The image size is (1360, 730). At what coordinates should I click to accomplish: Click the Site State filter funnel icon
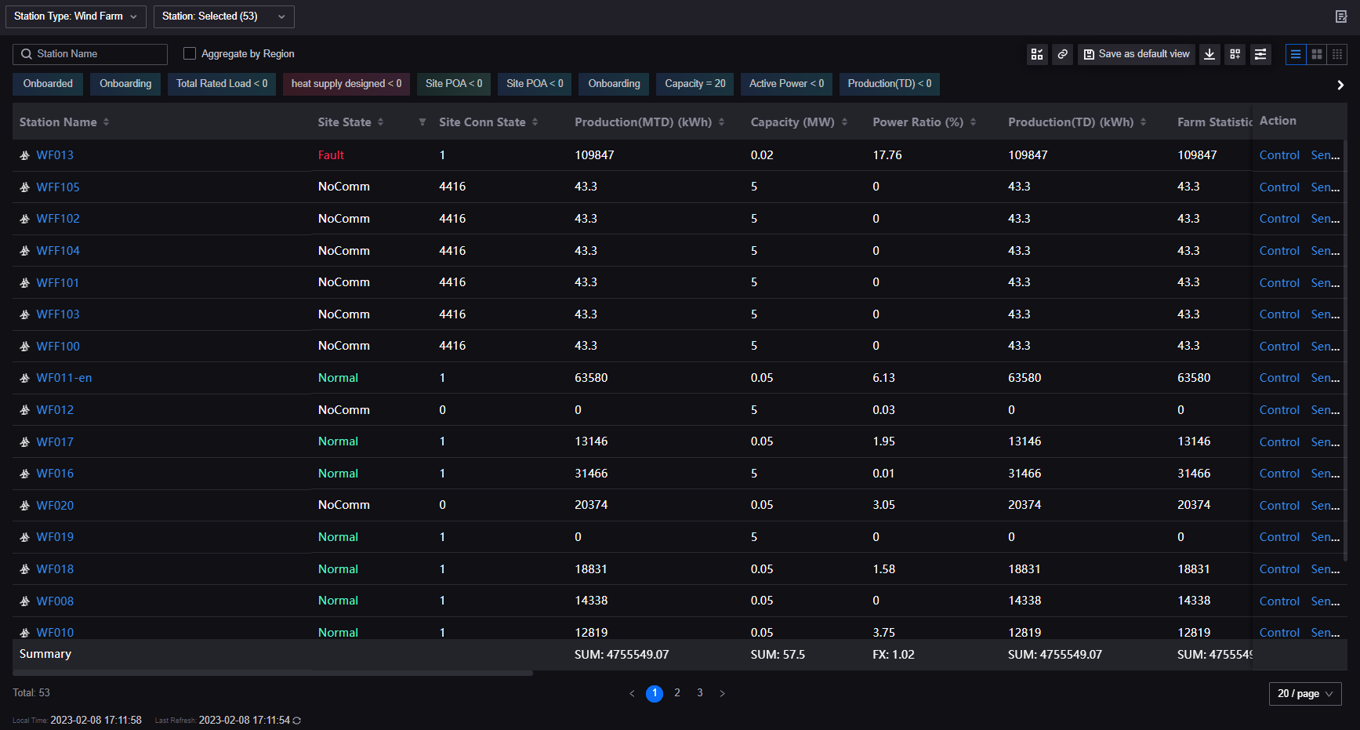(x=422, y=122)
